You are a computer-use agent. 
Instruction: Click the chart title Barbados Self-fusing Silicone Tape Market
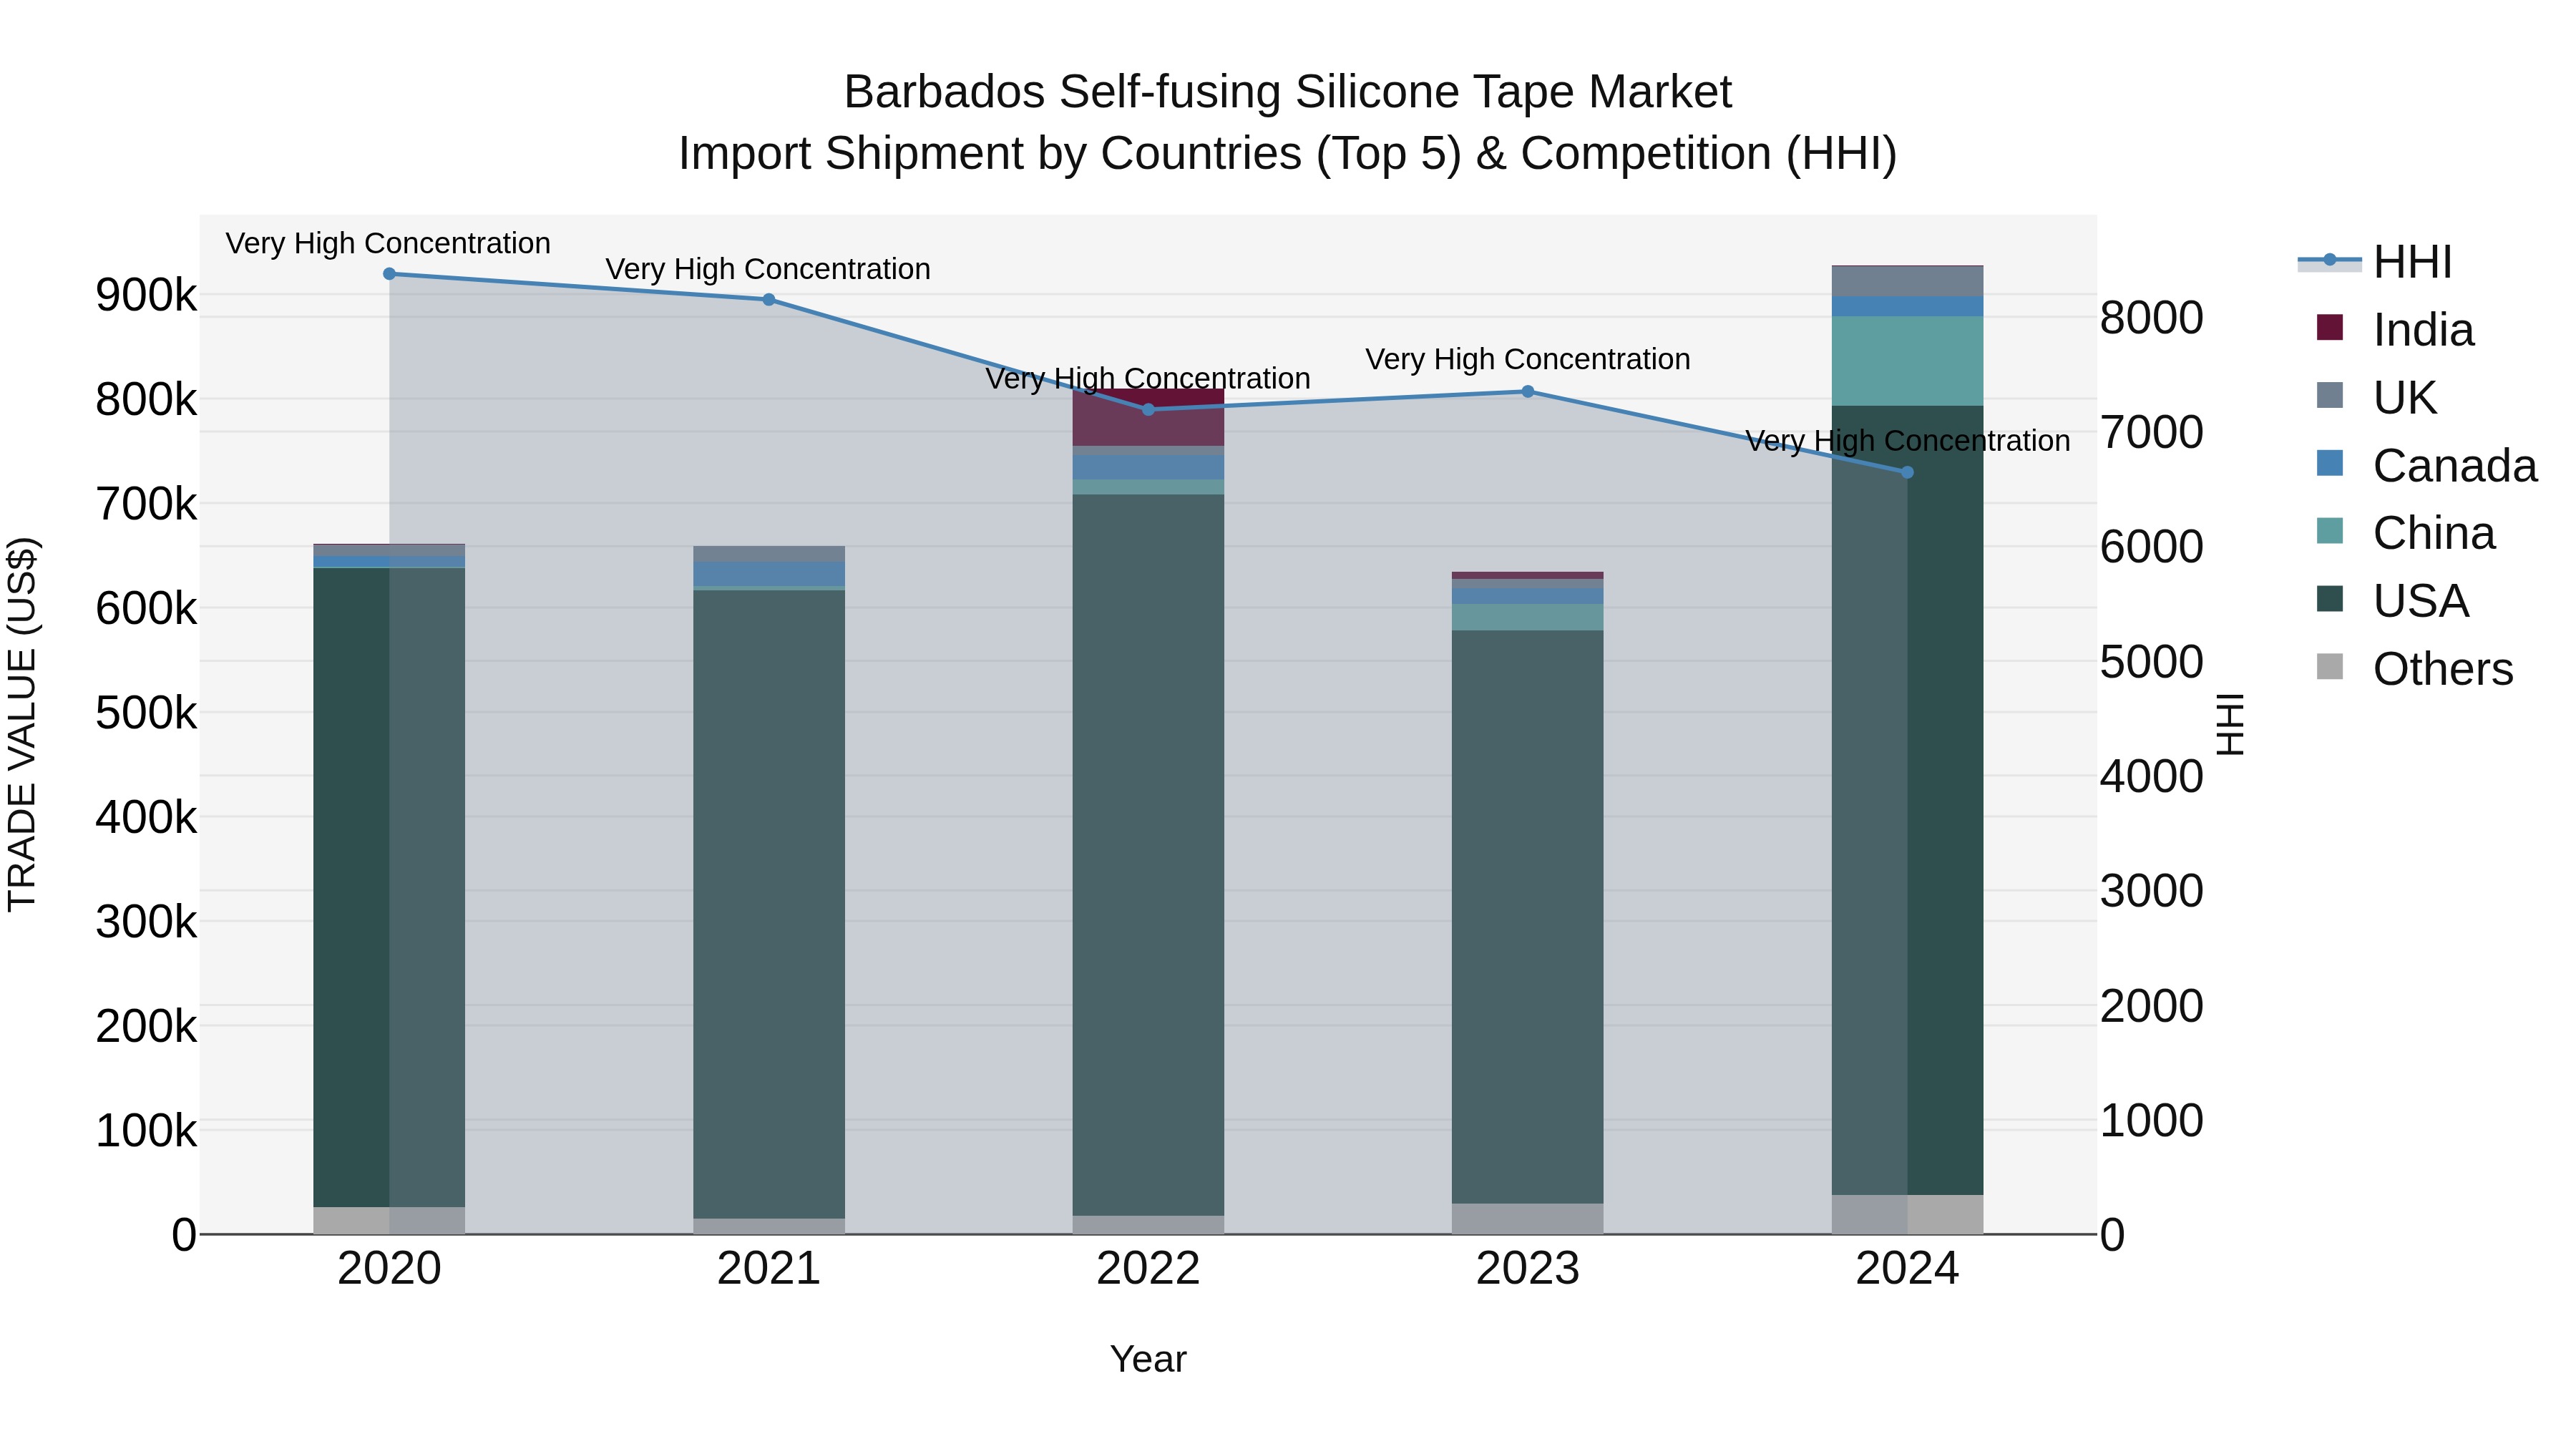pyautogui.click(x=1288, y=92)
